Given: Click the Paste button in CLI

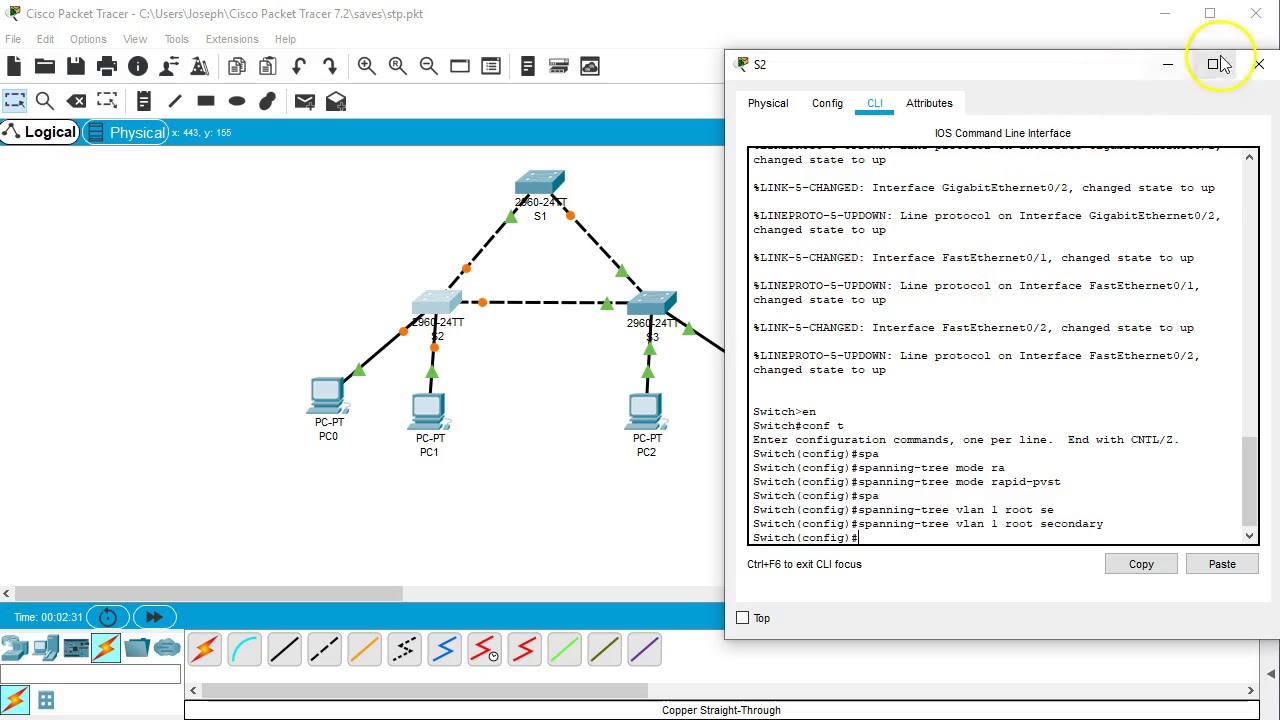Looking at the screenshot, I should pyautogui.click(x=1222, y=564).
